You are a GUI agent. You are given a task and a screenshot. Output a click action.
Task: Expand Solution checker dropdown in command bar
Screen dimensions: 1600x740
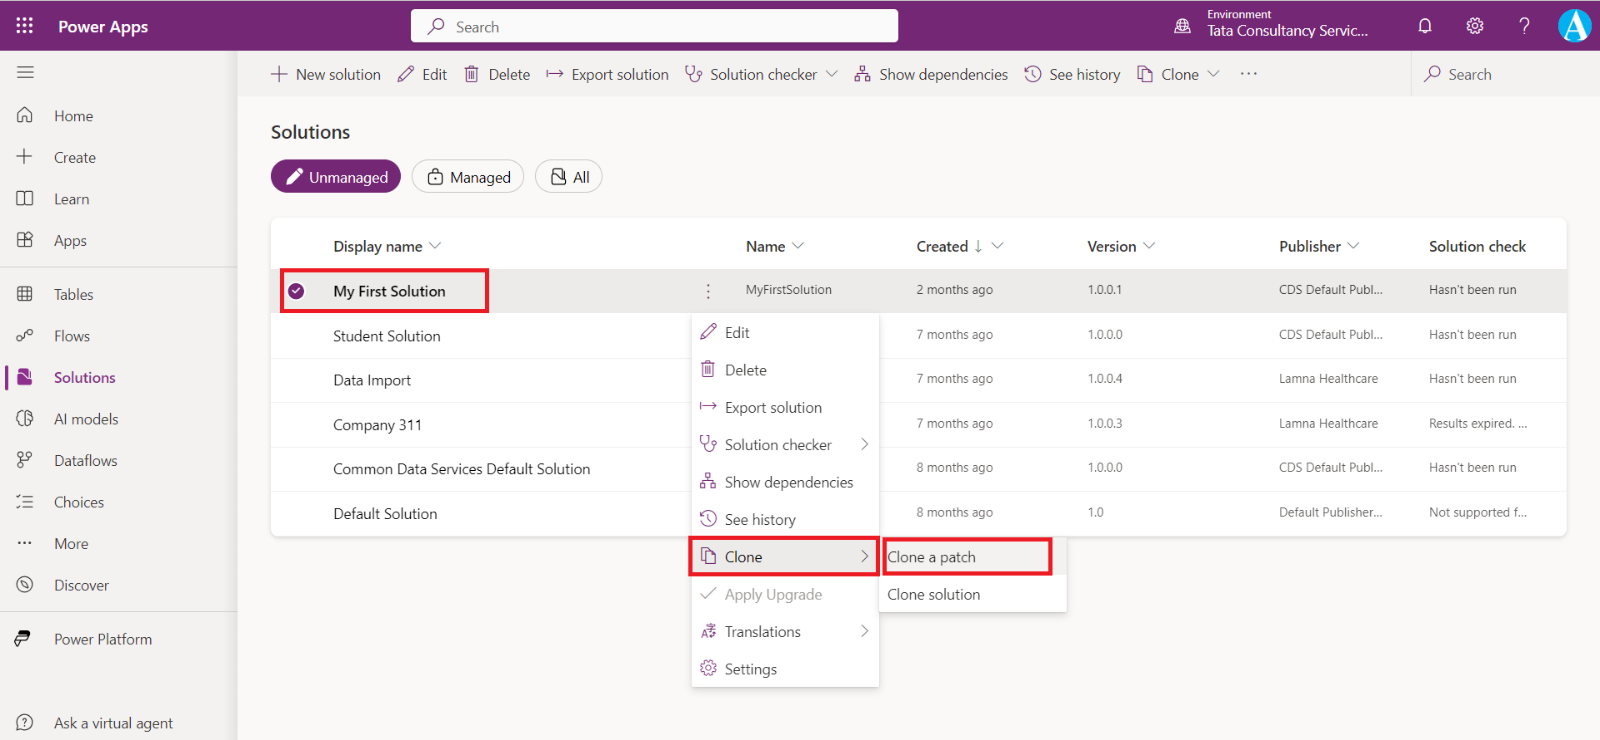(831, 74)
